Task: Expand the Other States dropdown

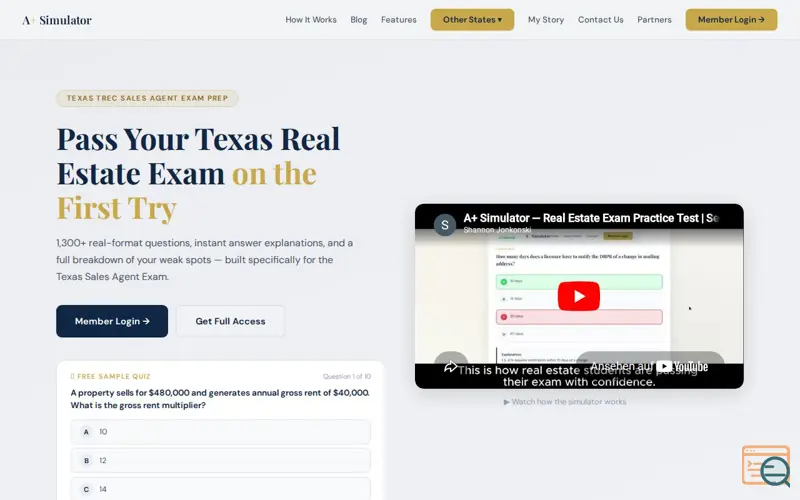Action: pos(472,20)
